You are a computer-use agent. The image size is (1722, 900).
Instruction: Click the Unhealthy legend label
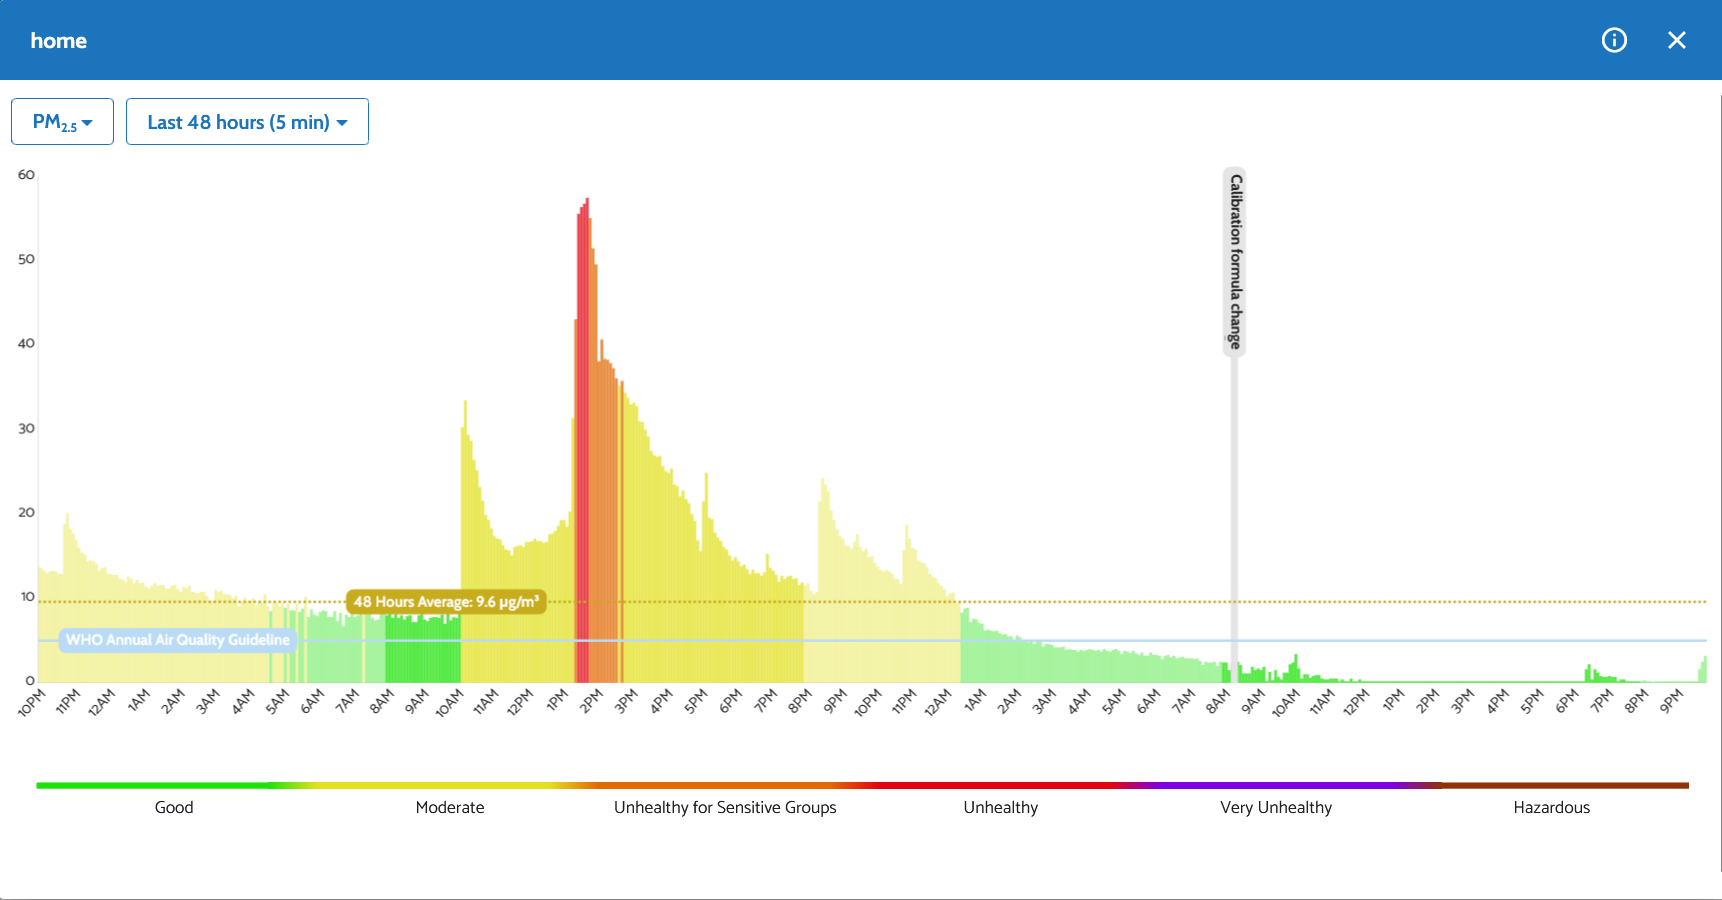point(1000,808)
